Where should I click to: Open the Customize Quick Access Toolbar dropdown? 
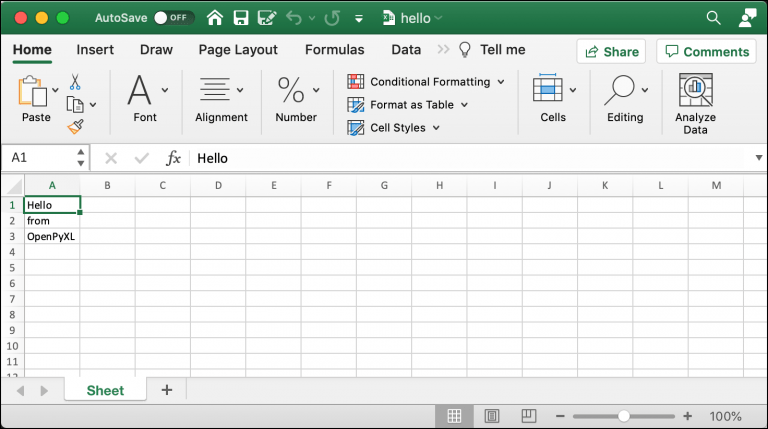(x=359, y=19)
